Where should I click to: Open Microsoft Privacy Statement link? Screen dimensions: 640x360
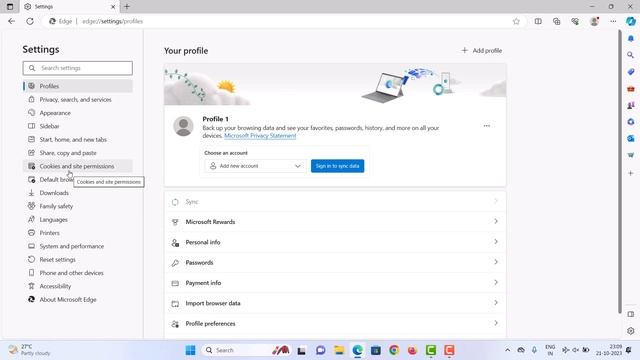260,136
